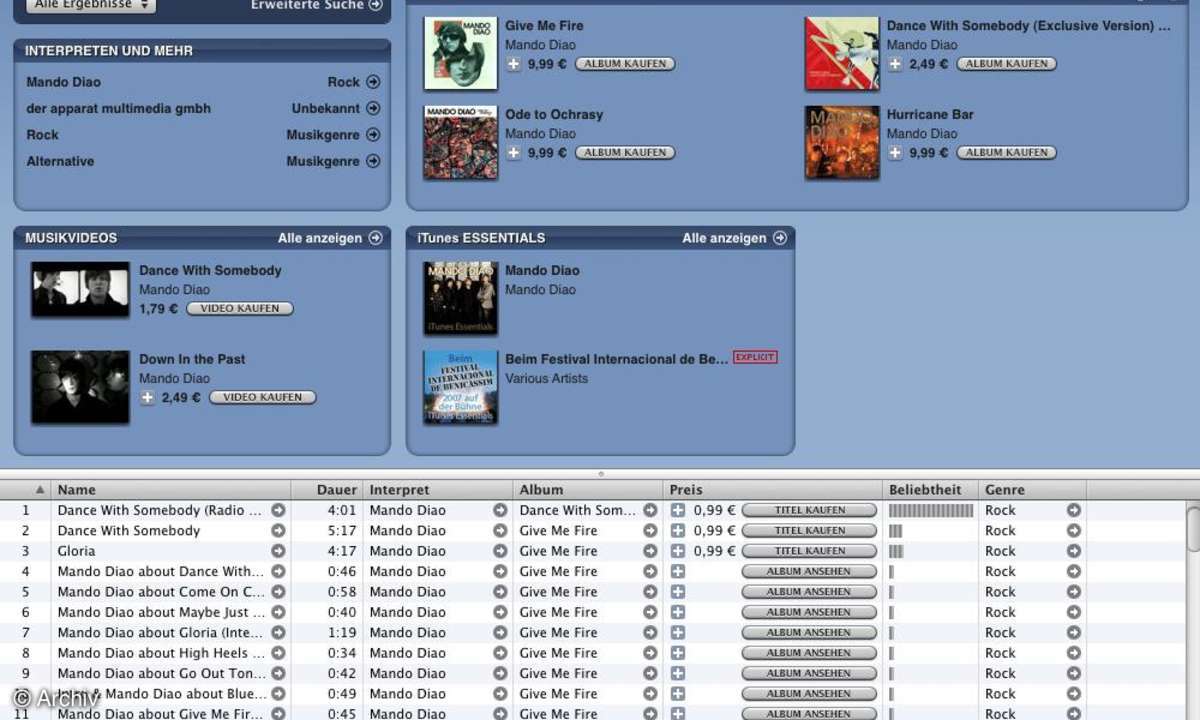Select track Mando Diao about Gloria (Inte
The width and height of the screenshot is (1200, 720).
pyautogui.click(x=161, y=633)
